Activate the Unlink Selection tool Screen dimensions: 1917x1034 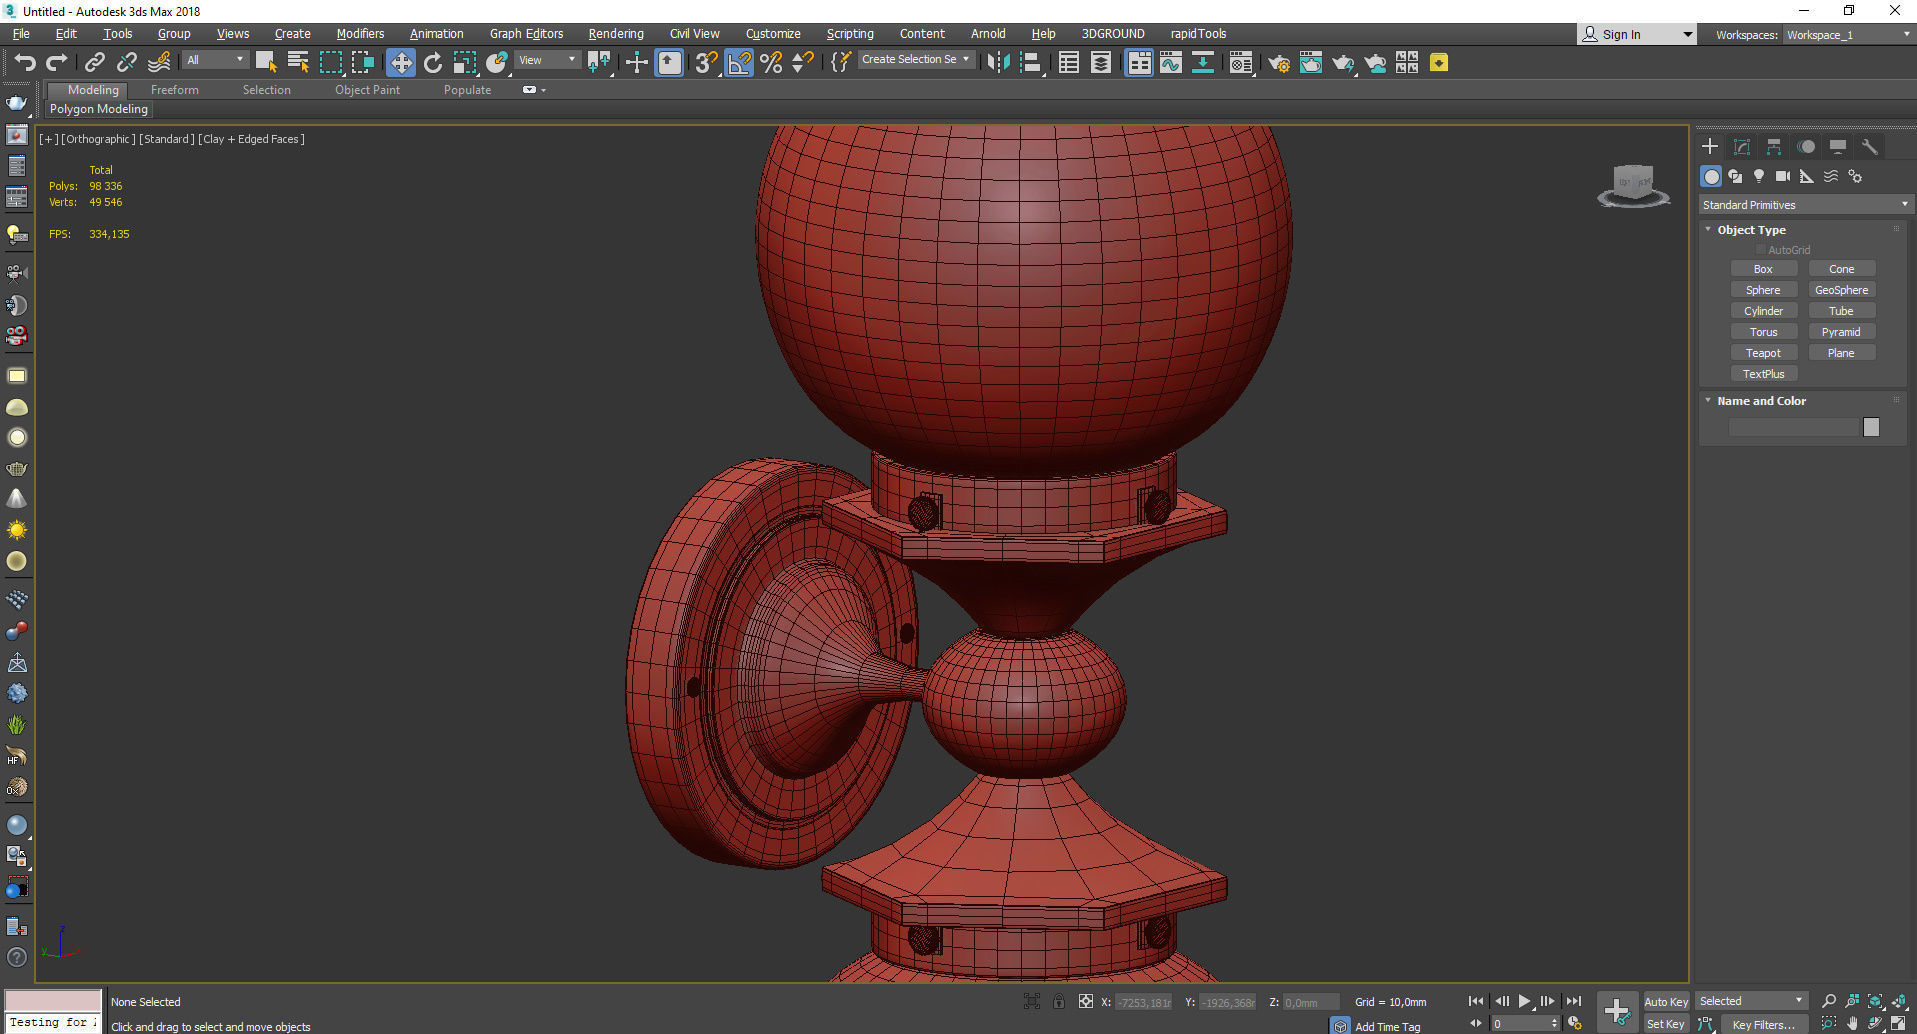click(127, 62)
